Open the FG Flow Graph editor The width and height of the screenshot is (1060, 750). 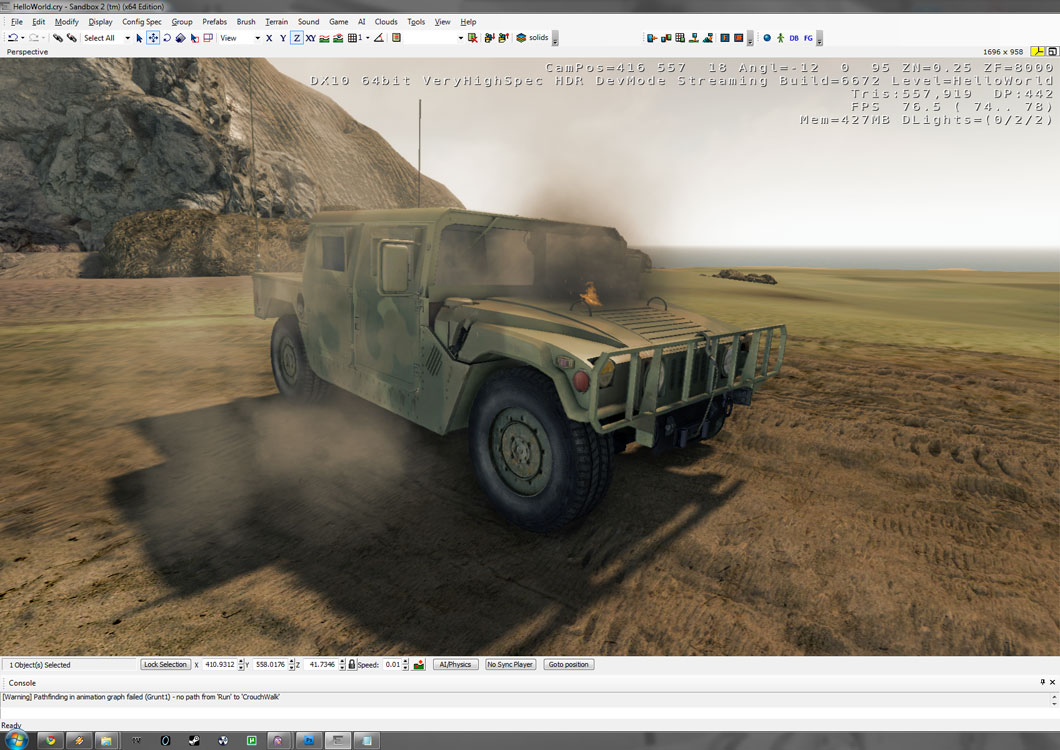point(809,38)
